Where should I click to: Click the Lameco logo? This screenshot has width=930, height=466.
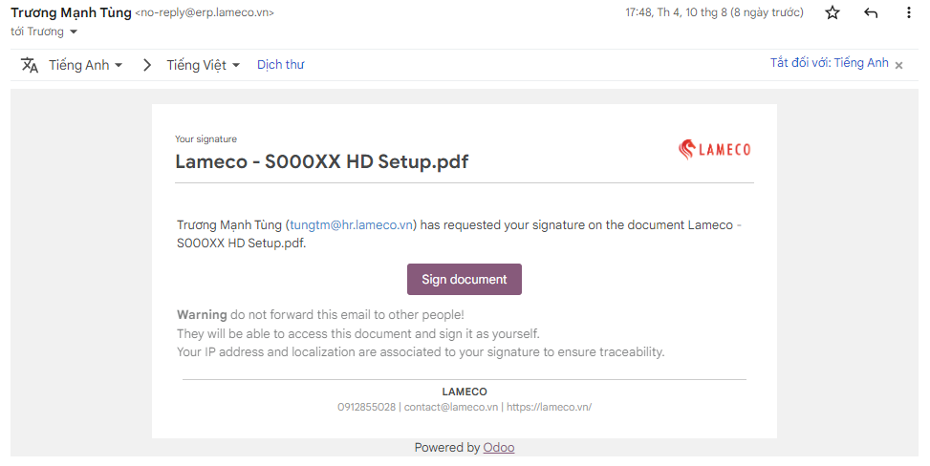pyautogui.click(x=714, y=149)
